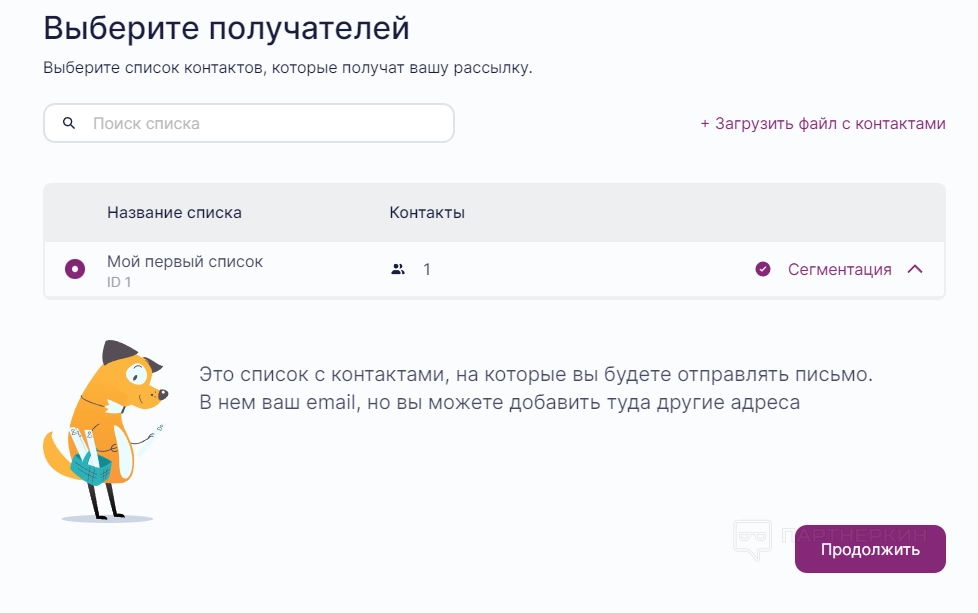This screenshot has height=613, width=978.
Task: Click the "Мой первый список" list name
Action: (185, 261)
